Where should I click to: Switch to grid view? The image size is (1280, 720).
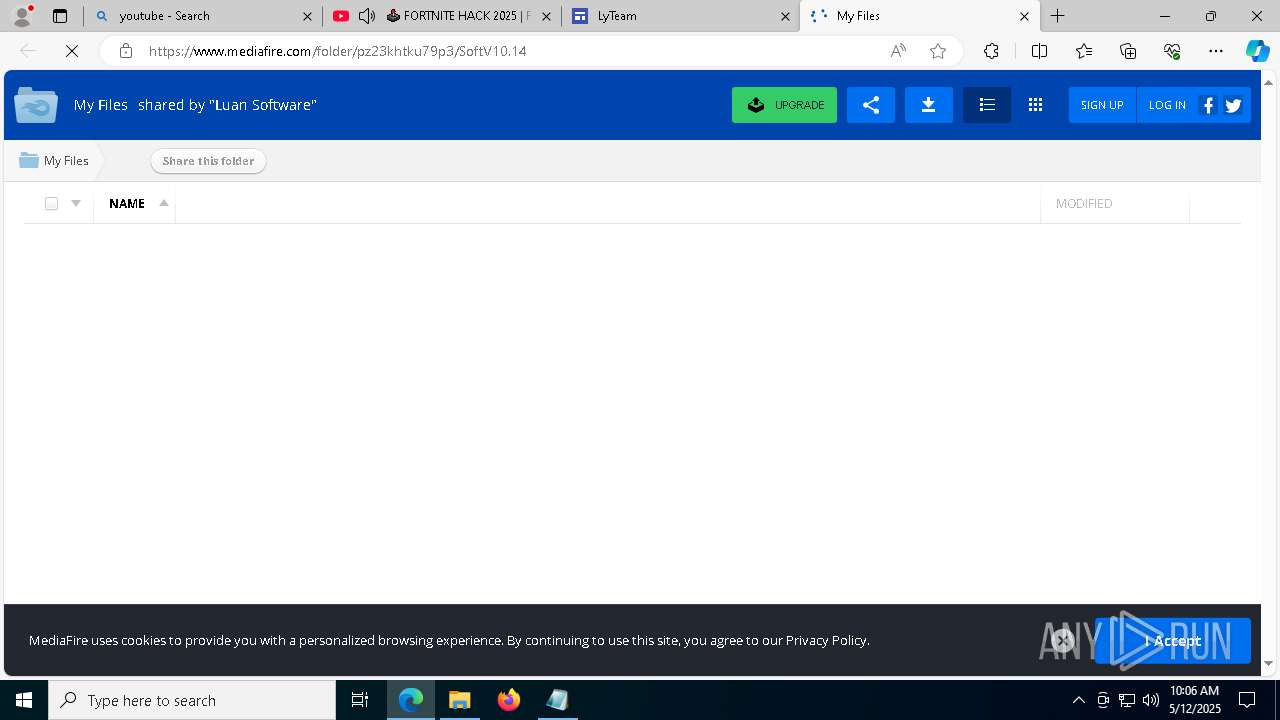pyautogui.click(x=1035, y=105)
